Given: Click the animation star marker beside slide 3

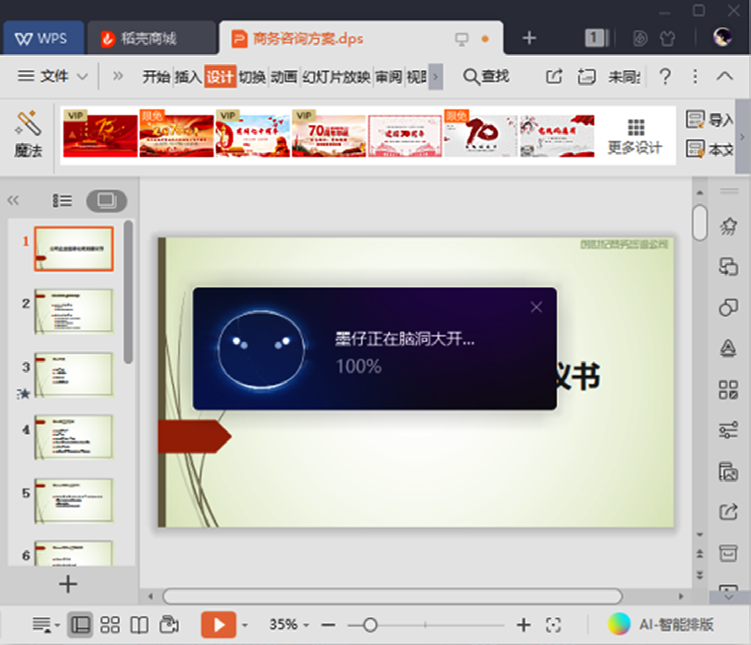Looking at the screenshot, I should (x=23, y=394).
